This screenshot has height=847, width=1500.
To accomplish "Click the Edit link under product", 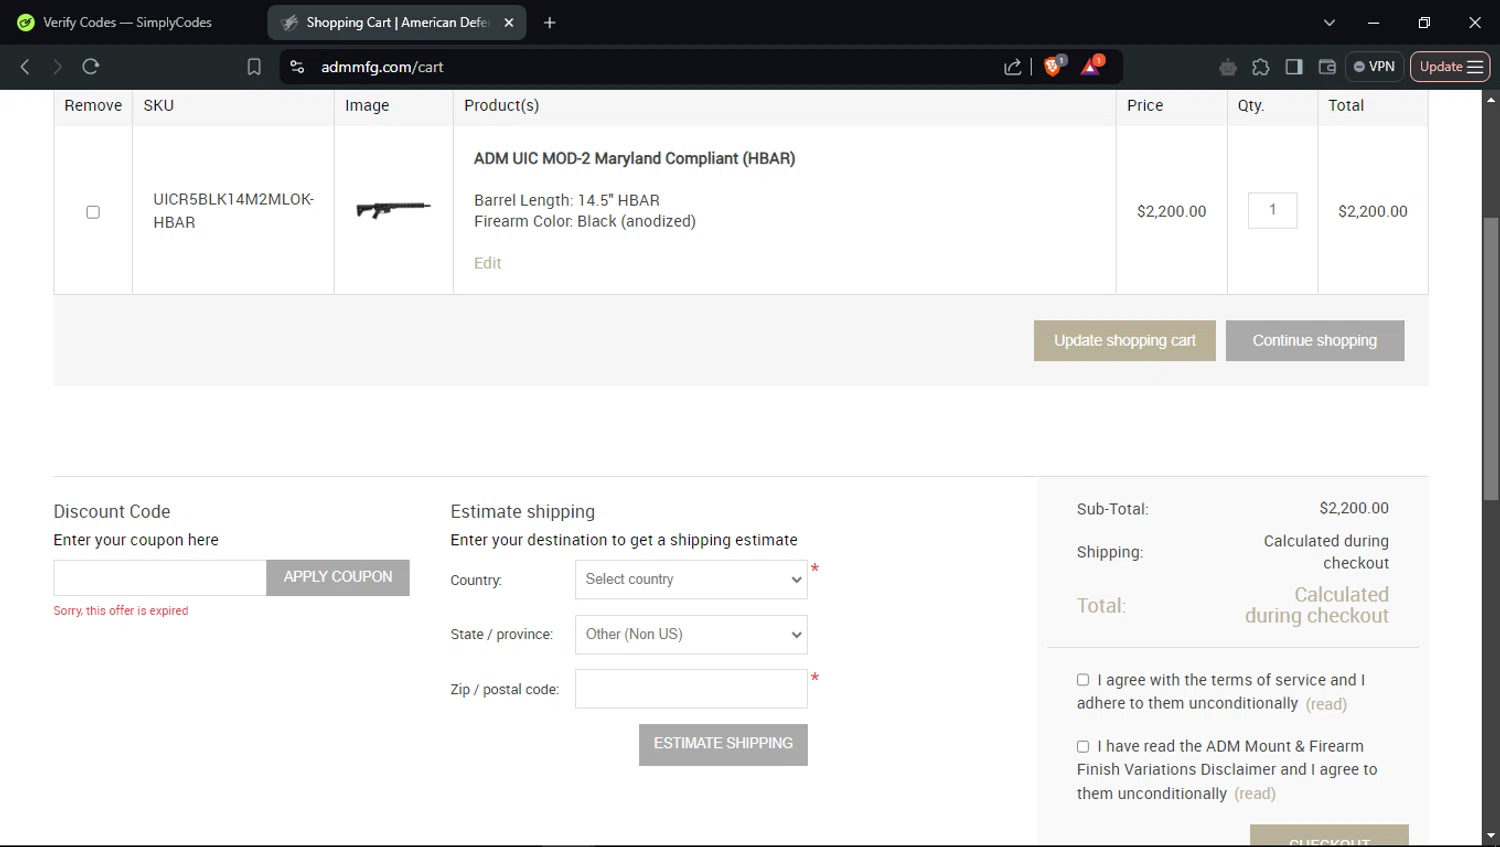I will (487, 263).
